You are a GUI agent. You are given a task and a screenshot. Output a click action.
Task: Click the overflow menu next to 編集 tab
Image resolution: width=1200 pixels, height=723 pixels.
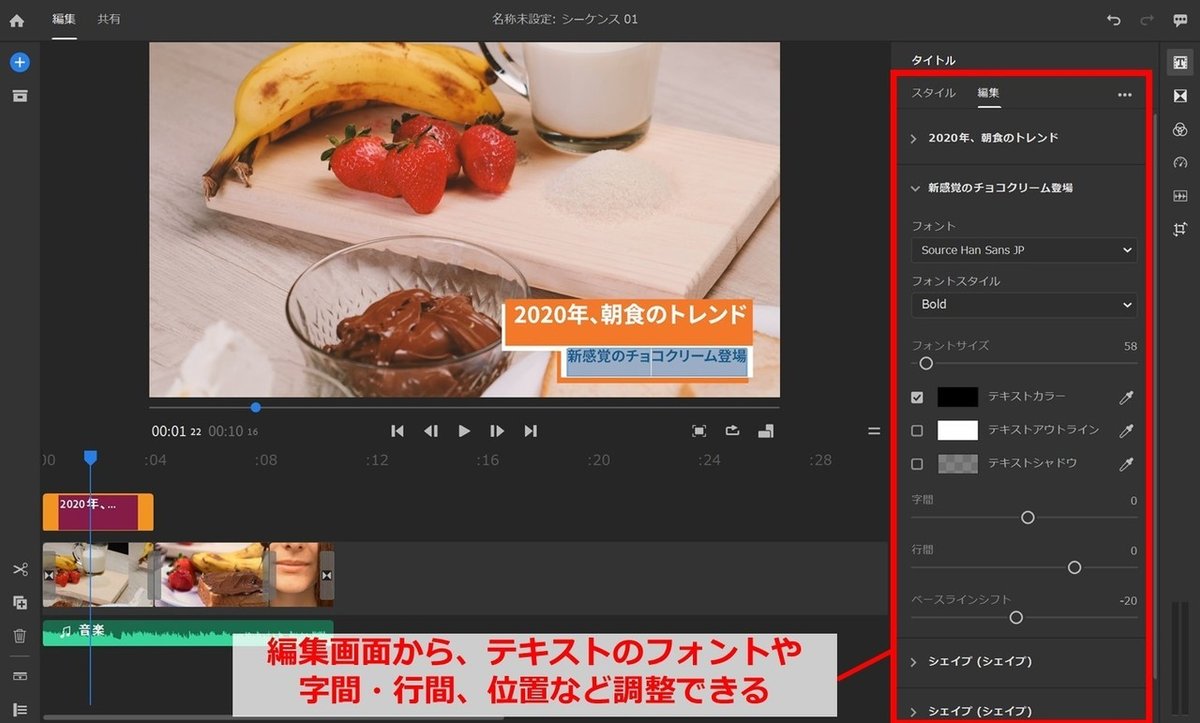click(x=1125, y=93)
